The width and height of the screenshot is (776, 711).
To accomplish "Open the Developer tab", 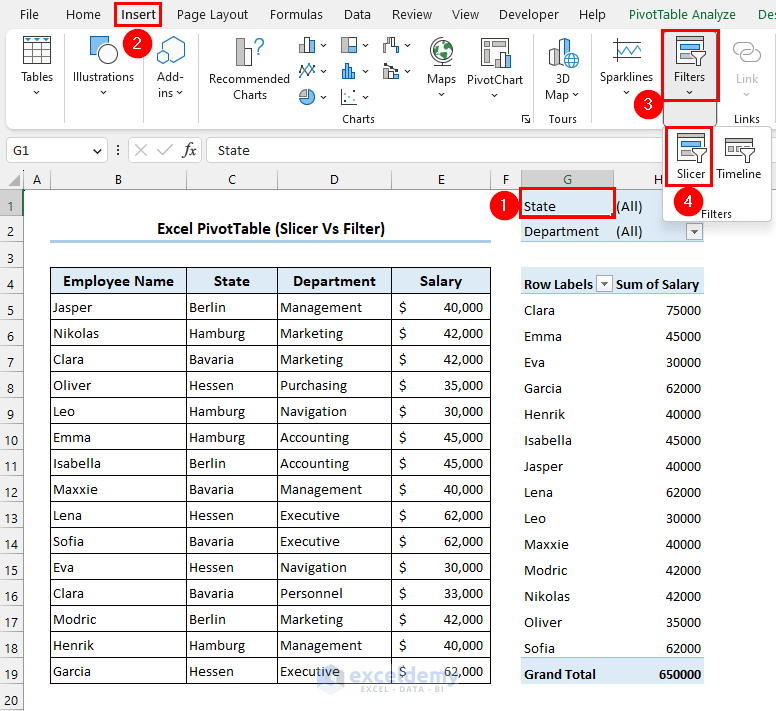I will 529,15.
